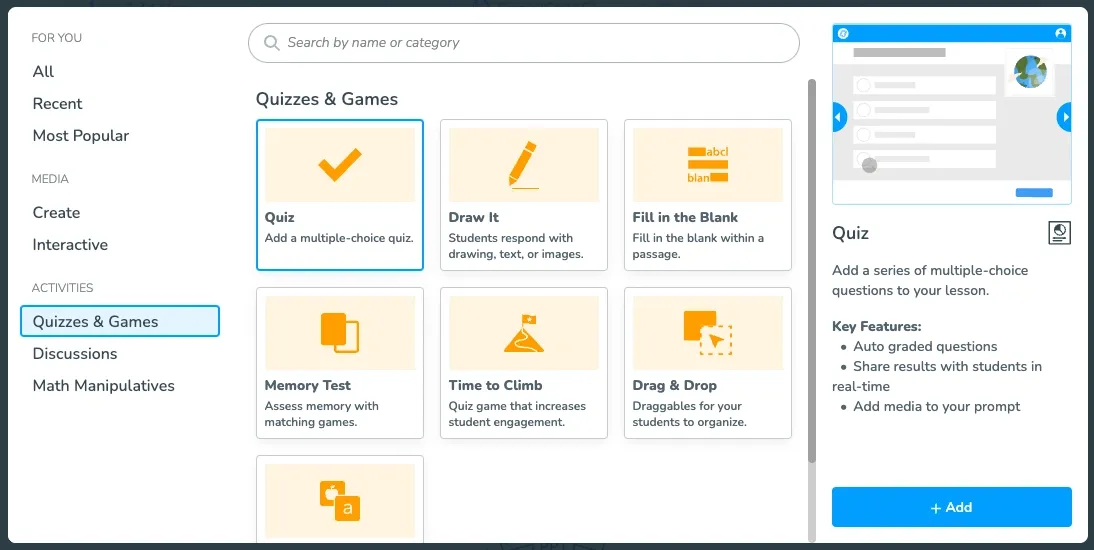Open the matching pairs activity icon
The width and height of the screenshot is (1094, 550).
(x=339, y=500)
